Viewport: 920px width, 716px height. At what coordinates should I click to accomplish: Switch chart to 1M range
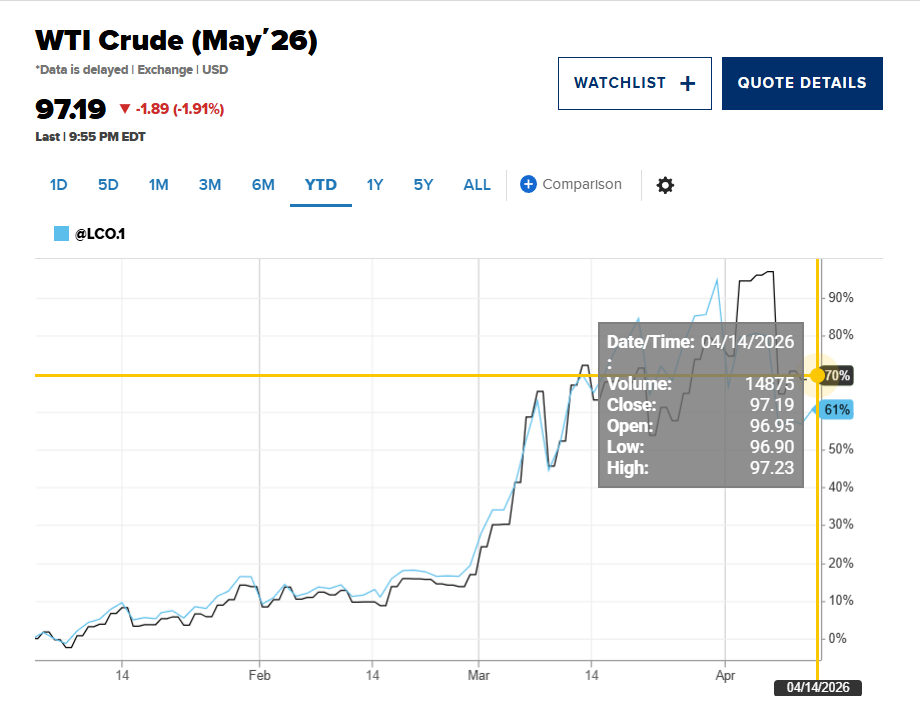click(158, 185)
